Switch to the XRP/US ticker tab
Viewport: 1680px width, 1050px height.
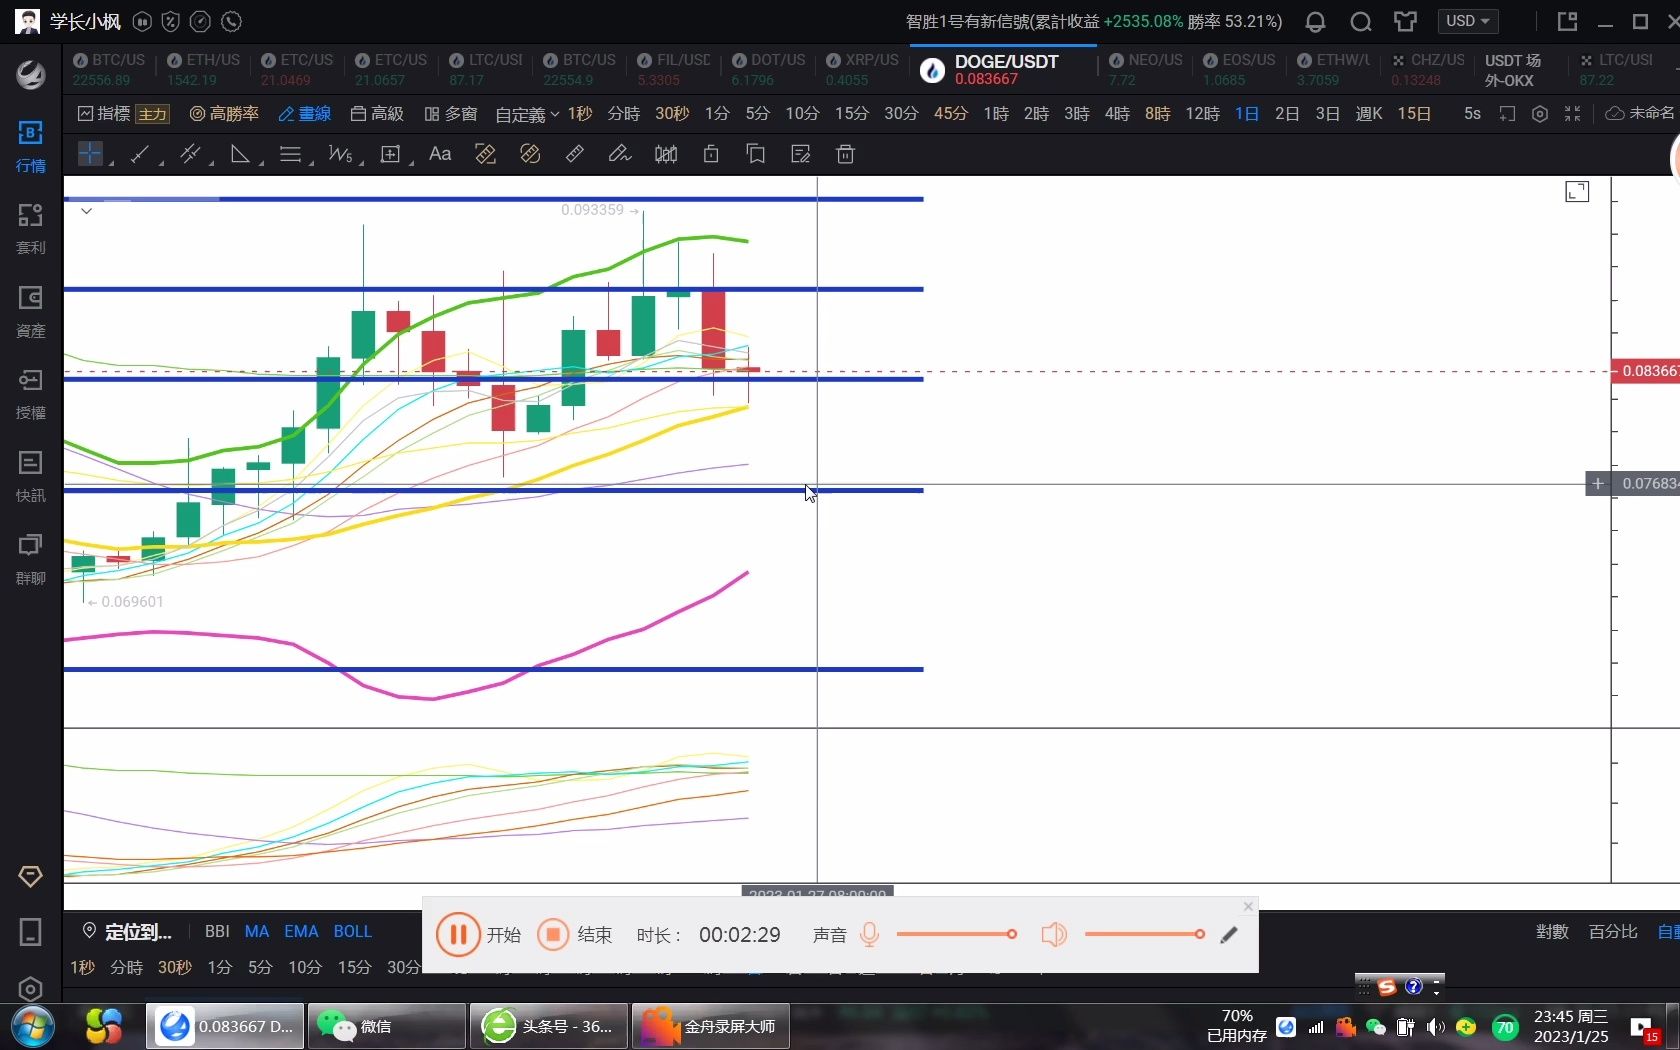coord(862,70)
